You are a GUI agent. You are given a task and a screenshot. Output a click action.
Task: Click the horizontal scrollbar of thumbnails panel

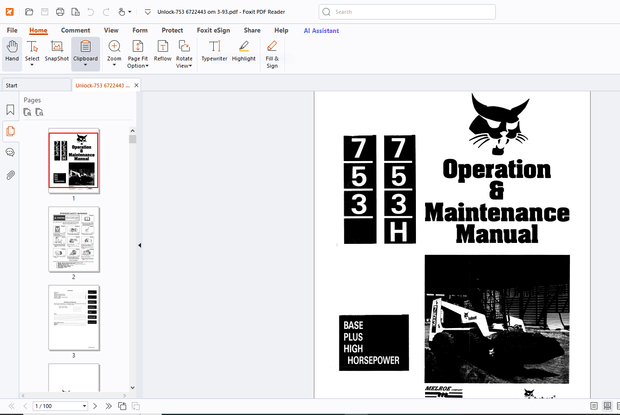(74, 395)
